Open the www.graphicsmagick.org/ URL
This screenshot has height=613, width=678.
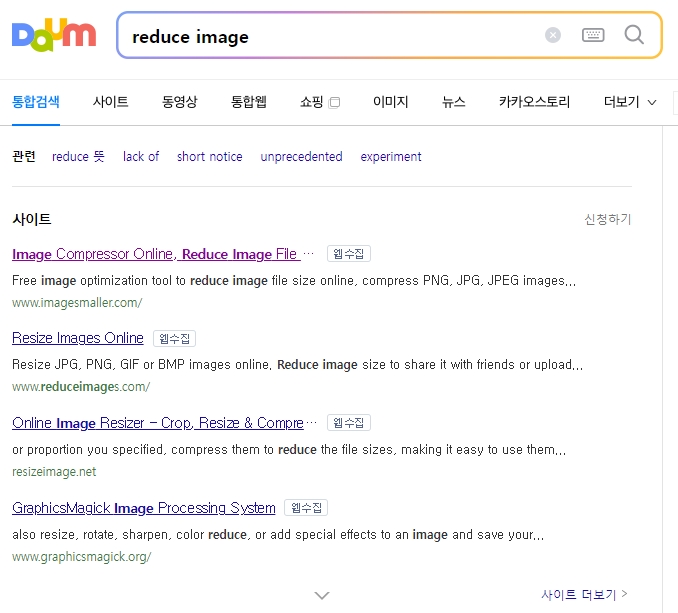pos(82,557)
